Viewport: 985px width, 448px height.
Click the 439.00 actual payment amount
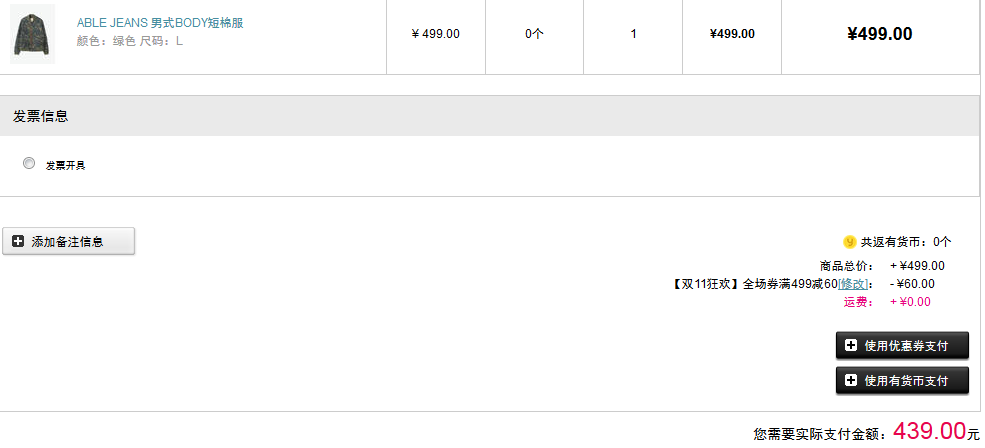pyautogui.click(x=929, y=431)
